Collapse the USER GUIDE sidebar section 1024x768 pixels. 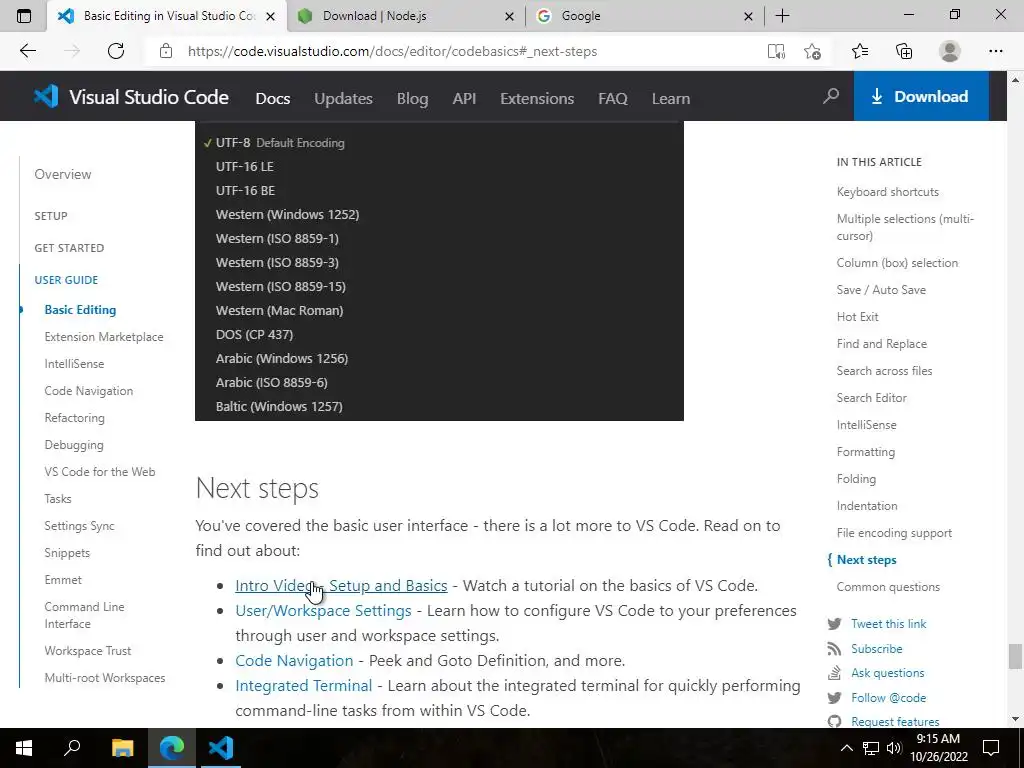tap(66, 280)
